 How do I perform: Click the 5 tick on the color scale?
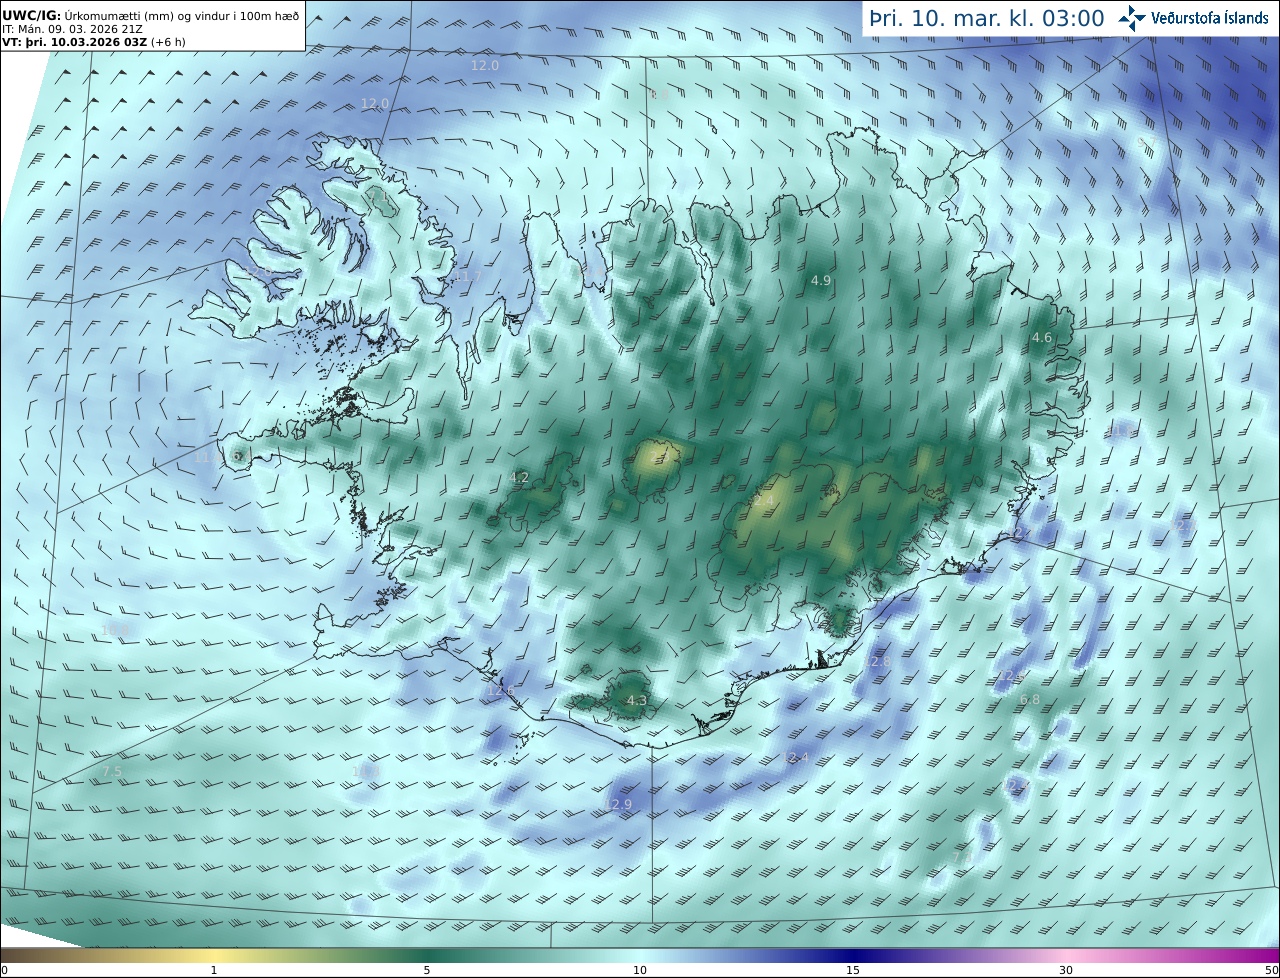pos(427,971)
